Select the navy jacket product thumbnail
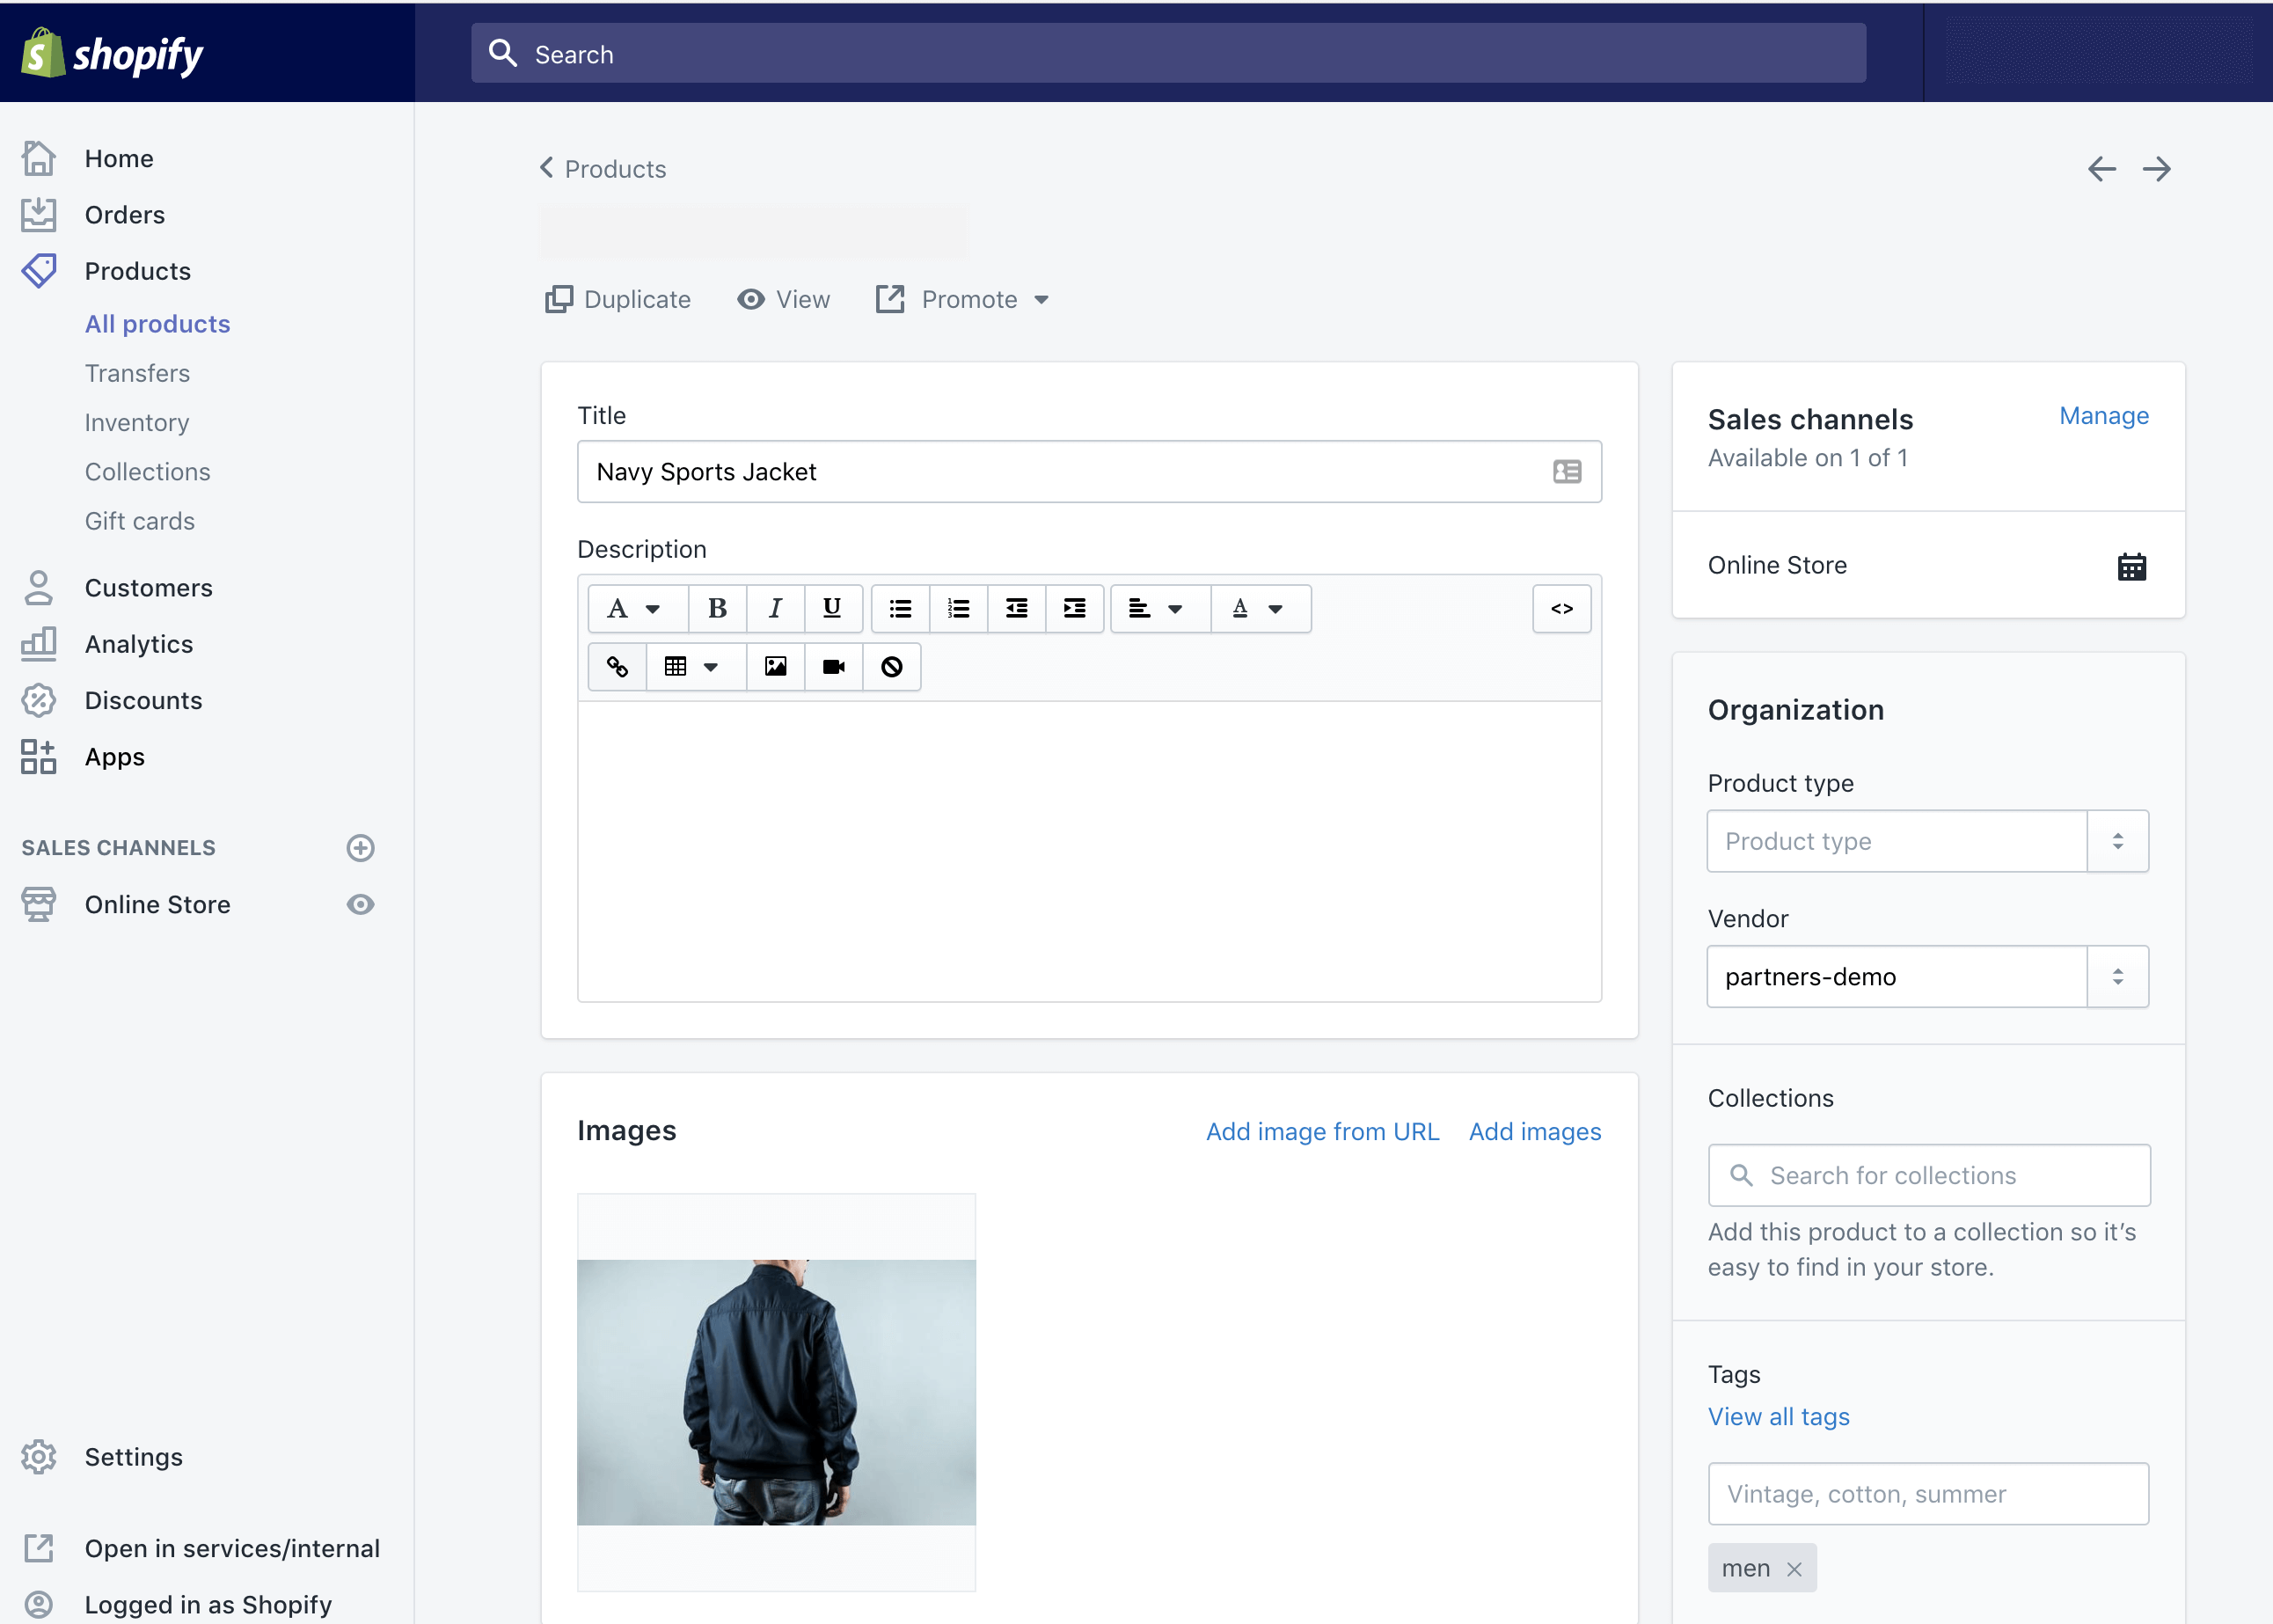The height and width of the screenshot is (1624, 2273). [x=776, y=1392]
